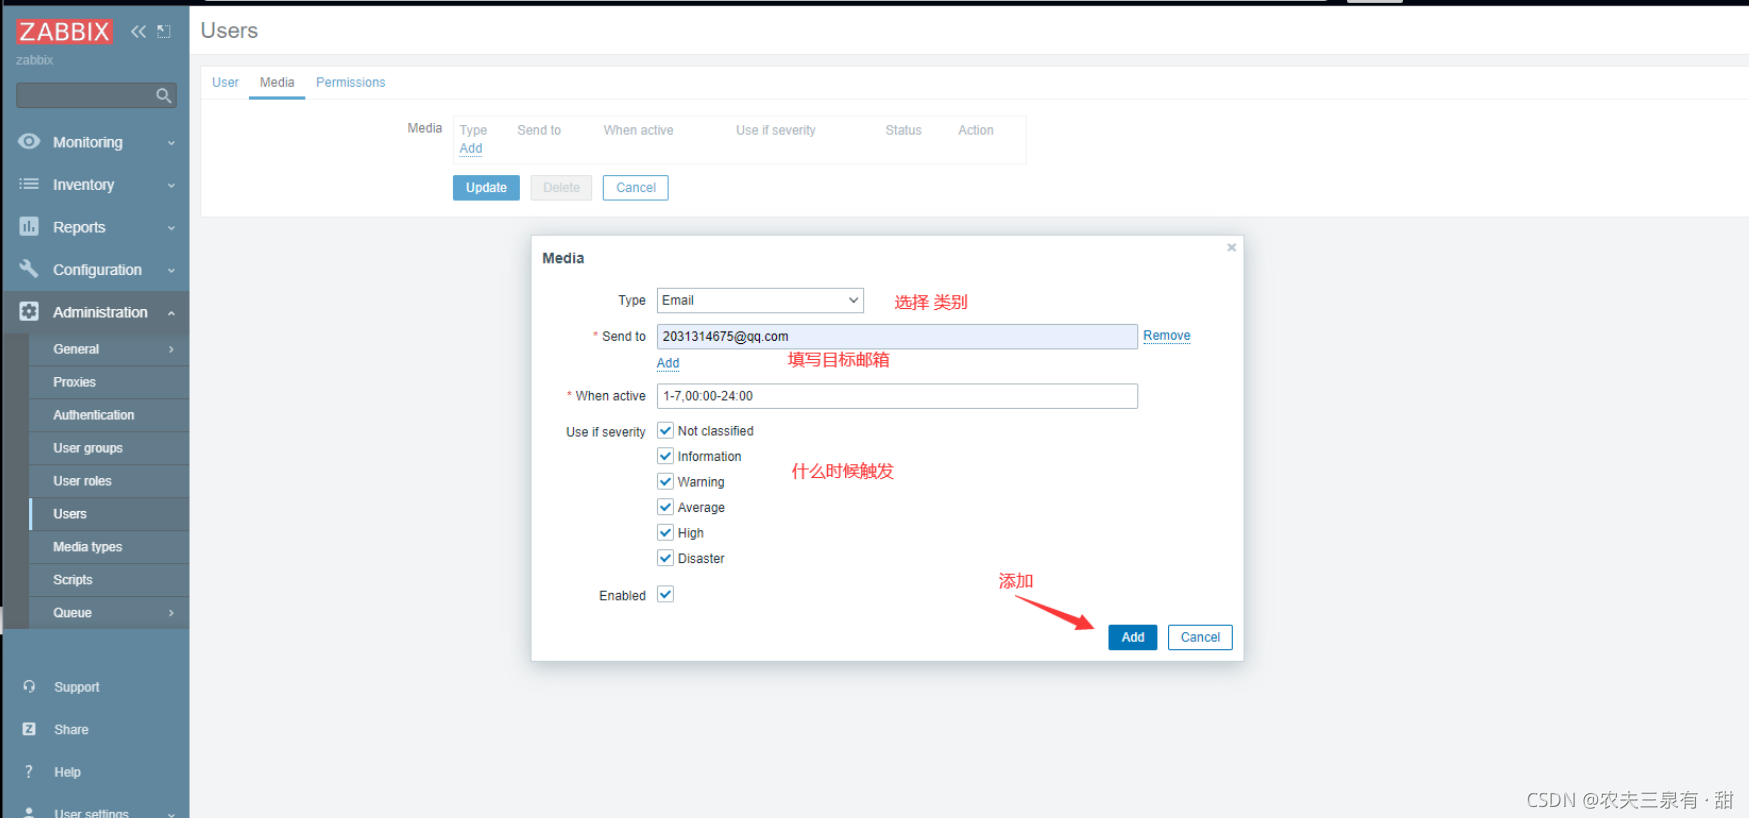Expand the Inventory menu
1749x818 pixels.
tap(171, 185)
